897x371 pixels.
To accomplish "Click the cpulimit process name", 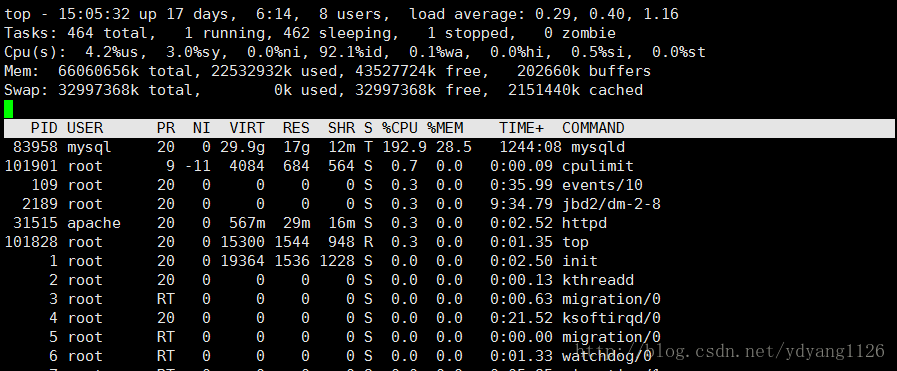I will [x=598, y=166].
